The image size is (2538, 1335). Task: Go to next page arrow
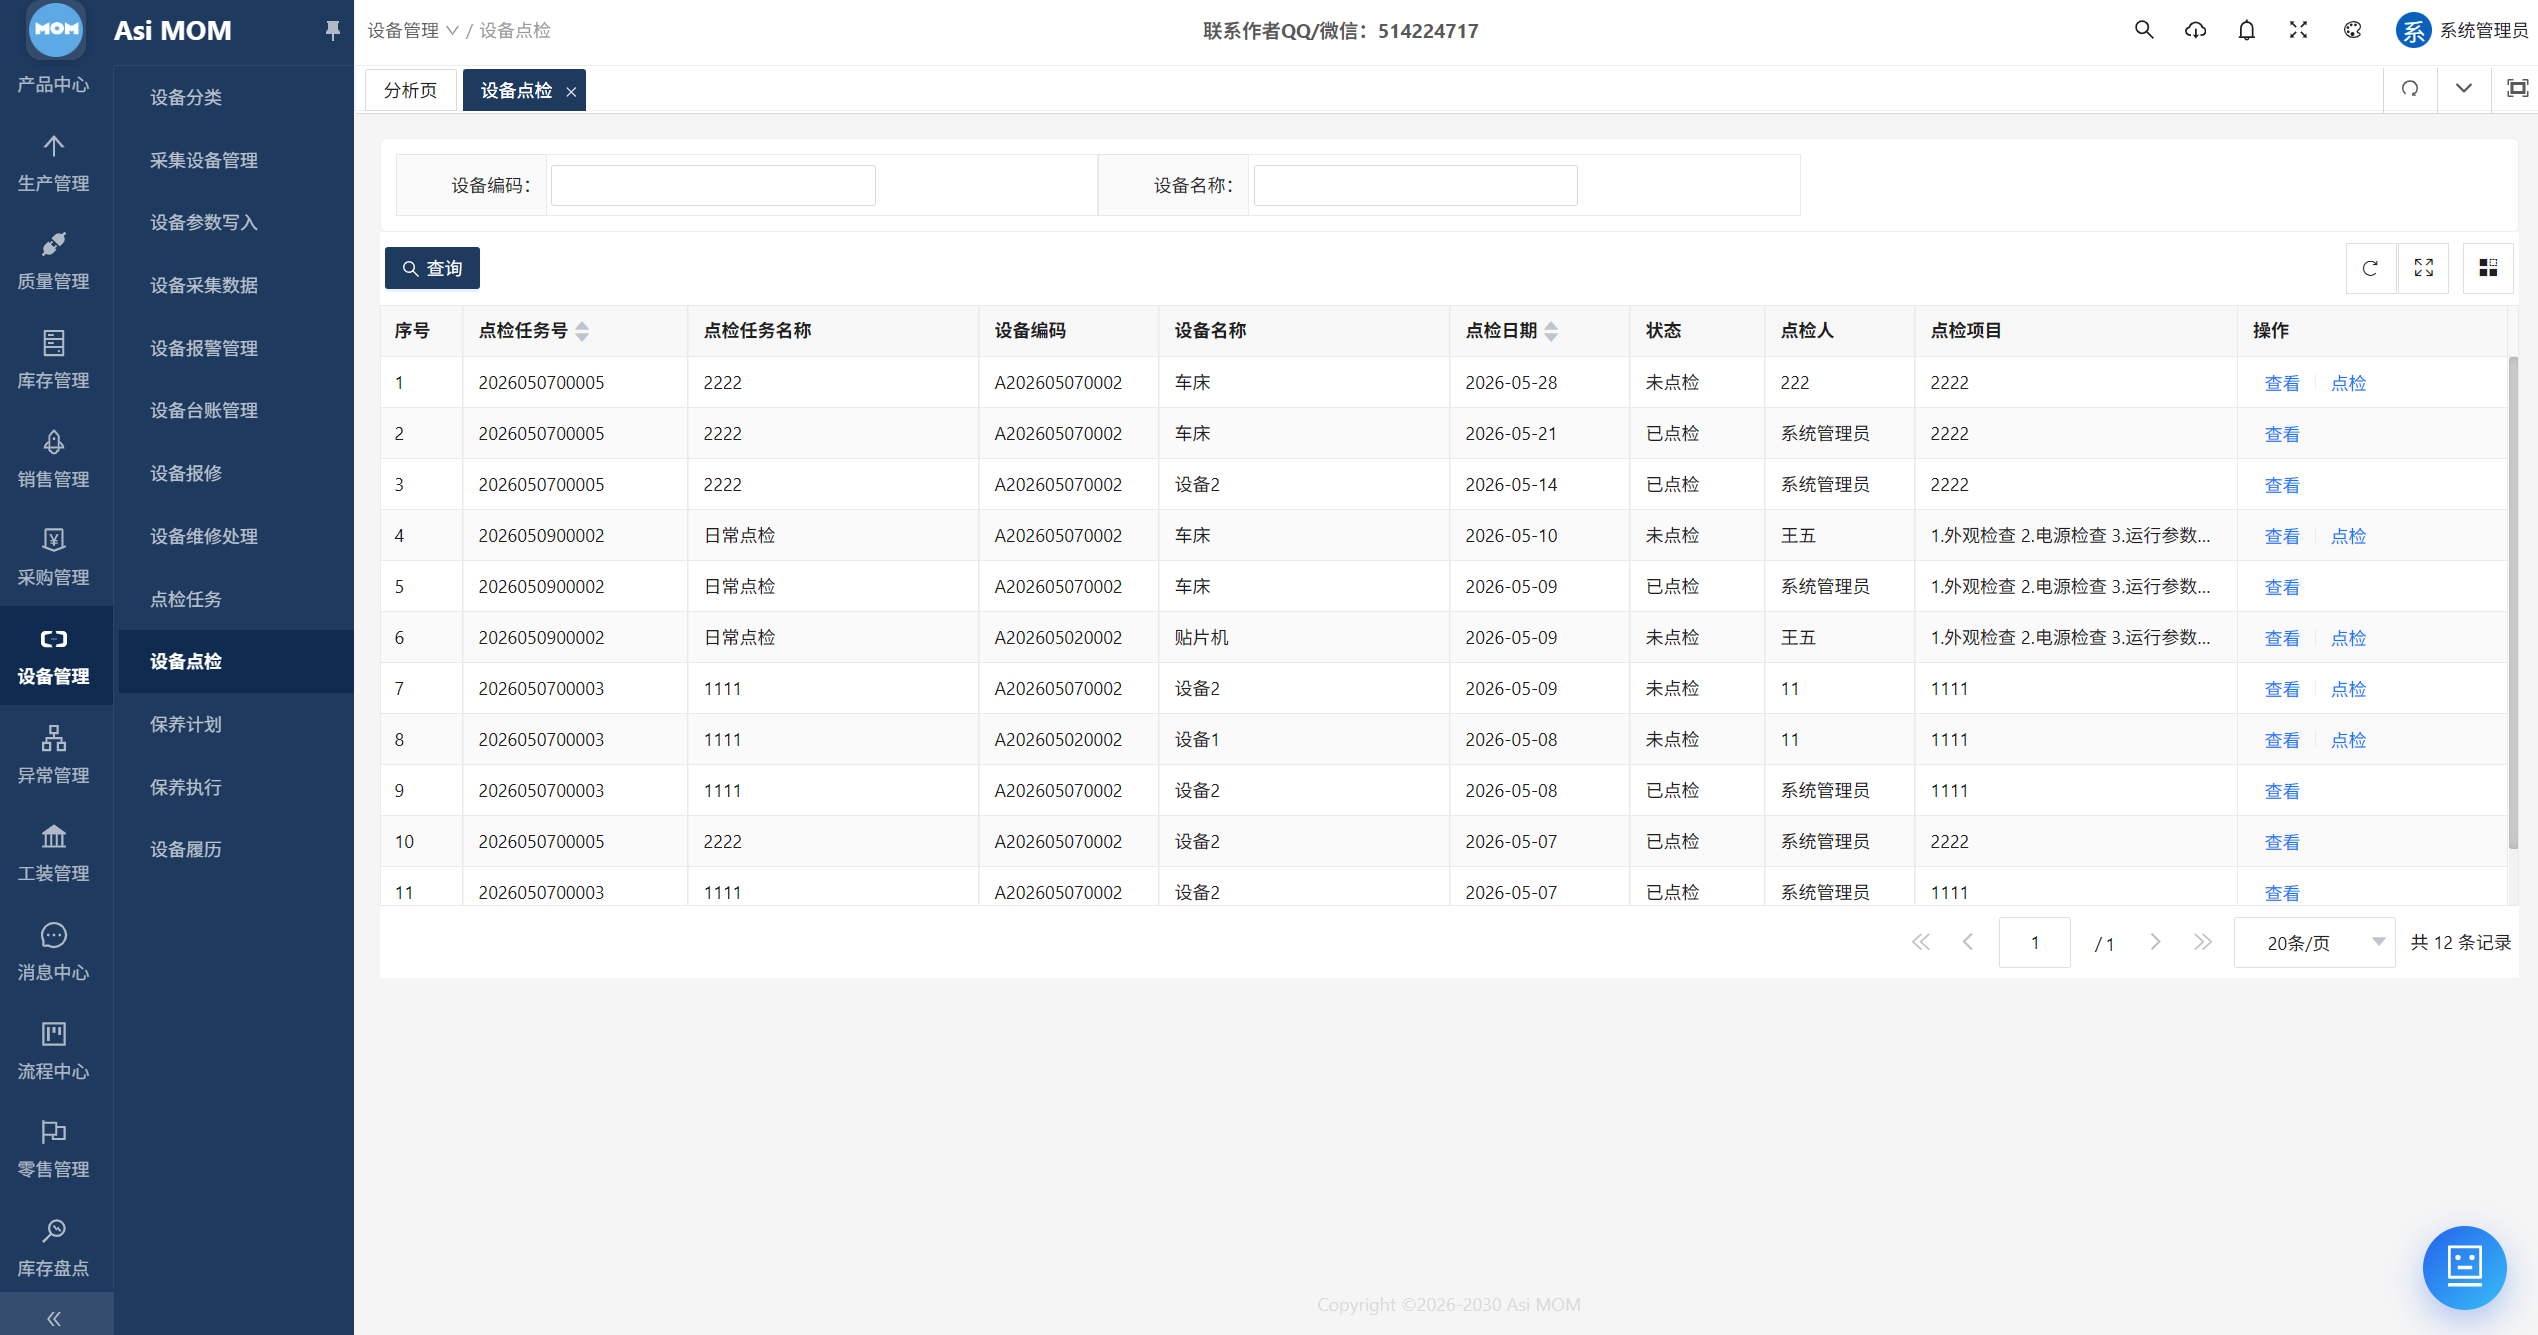2155,942
